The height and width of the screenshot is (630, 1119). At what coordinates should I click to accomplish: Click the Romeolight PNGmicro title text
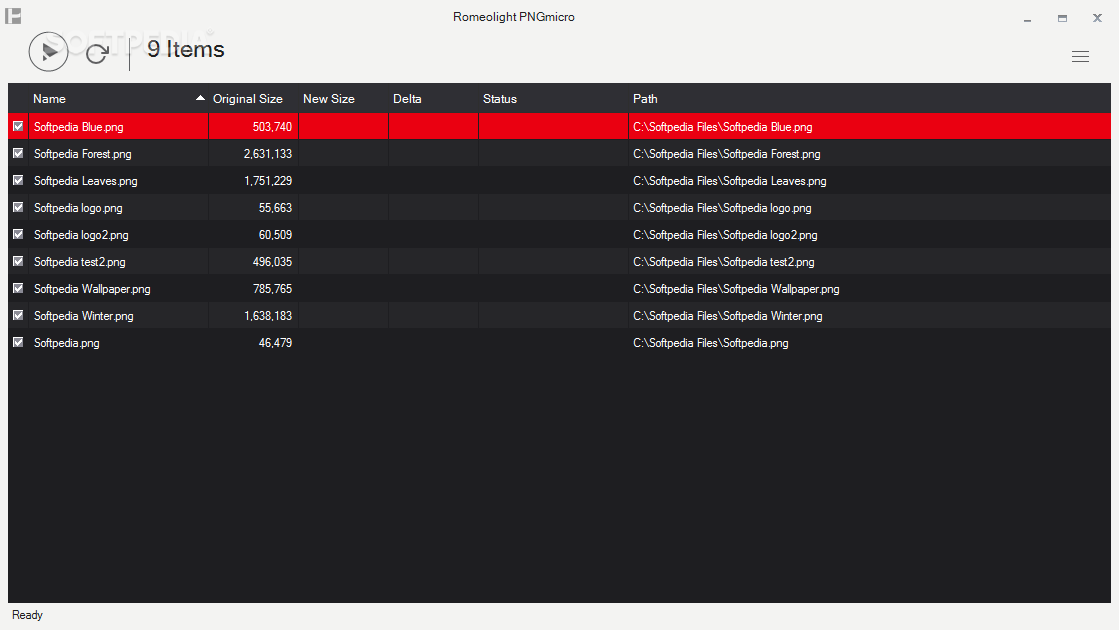[514, 17]
